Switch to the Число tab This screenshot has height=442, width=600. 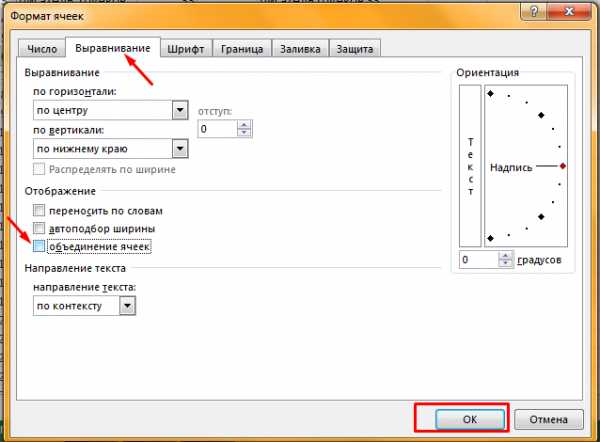pyautogui.click(x=42, y=49)
